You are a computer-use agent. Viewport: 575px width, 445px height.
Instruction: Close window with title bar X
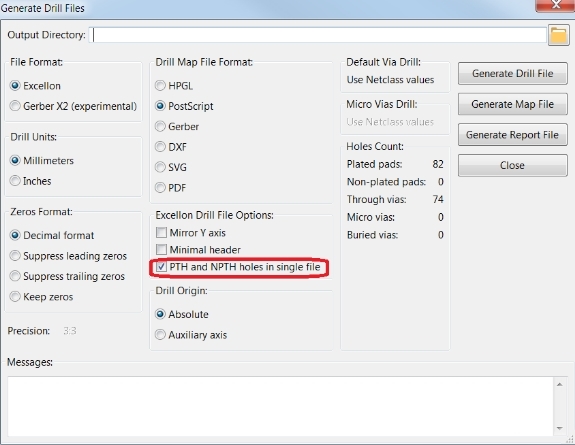tap(556, 5)
